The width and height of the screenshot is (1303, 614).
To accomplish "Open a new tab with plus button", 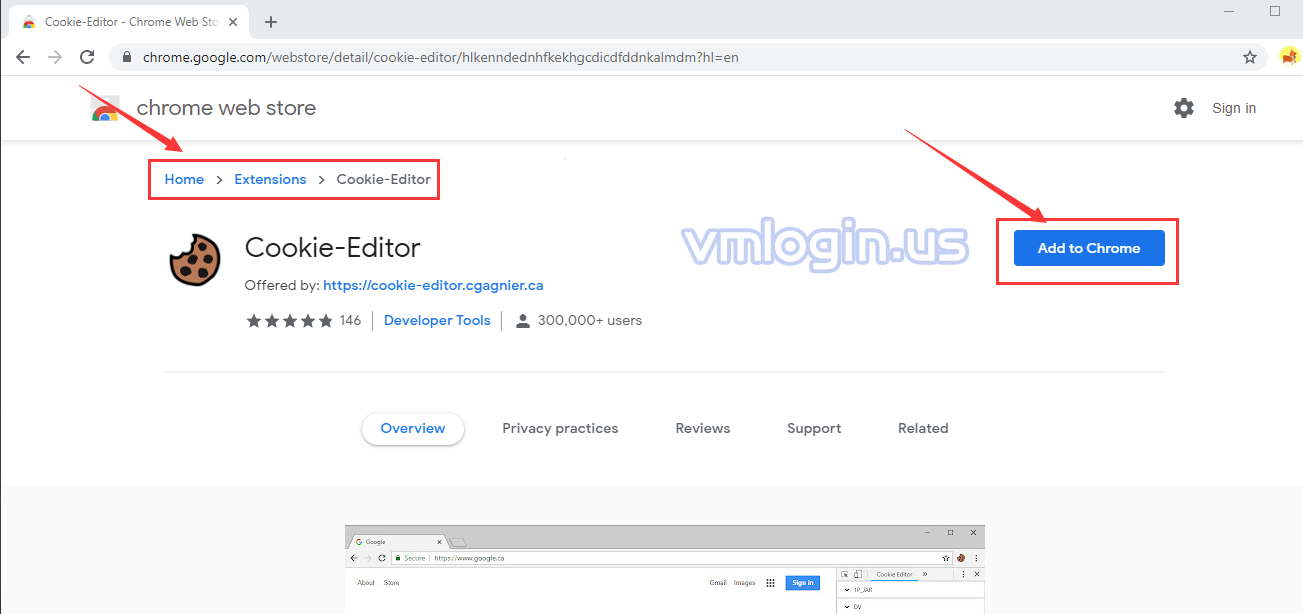I will click(x=270, y=21).
